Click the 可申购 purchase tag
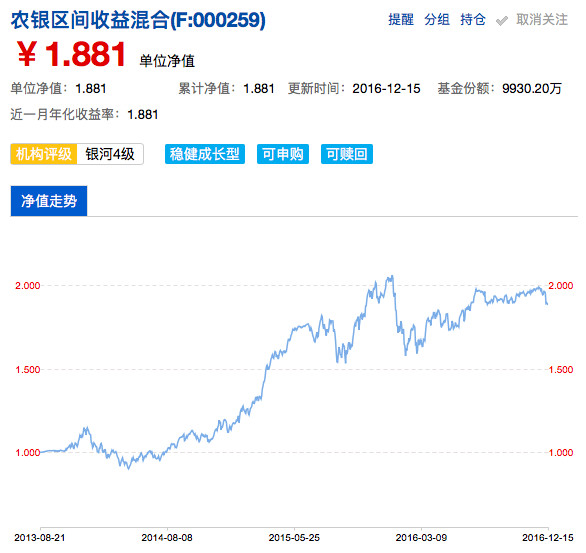 point(283,154)
